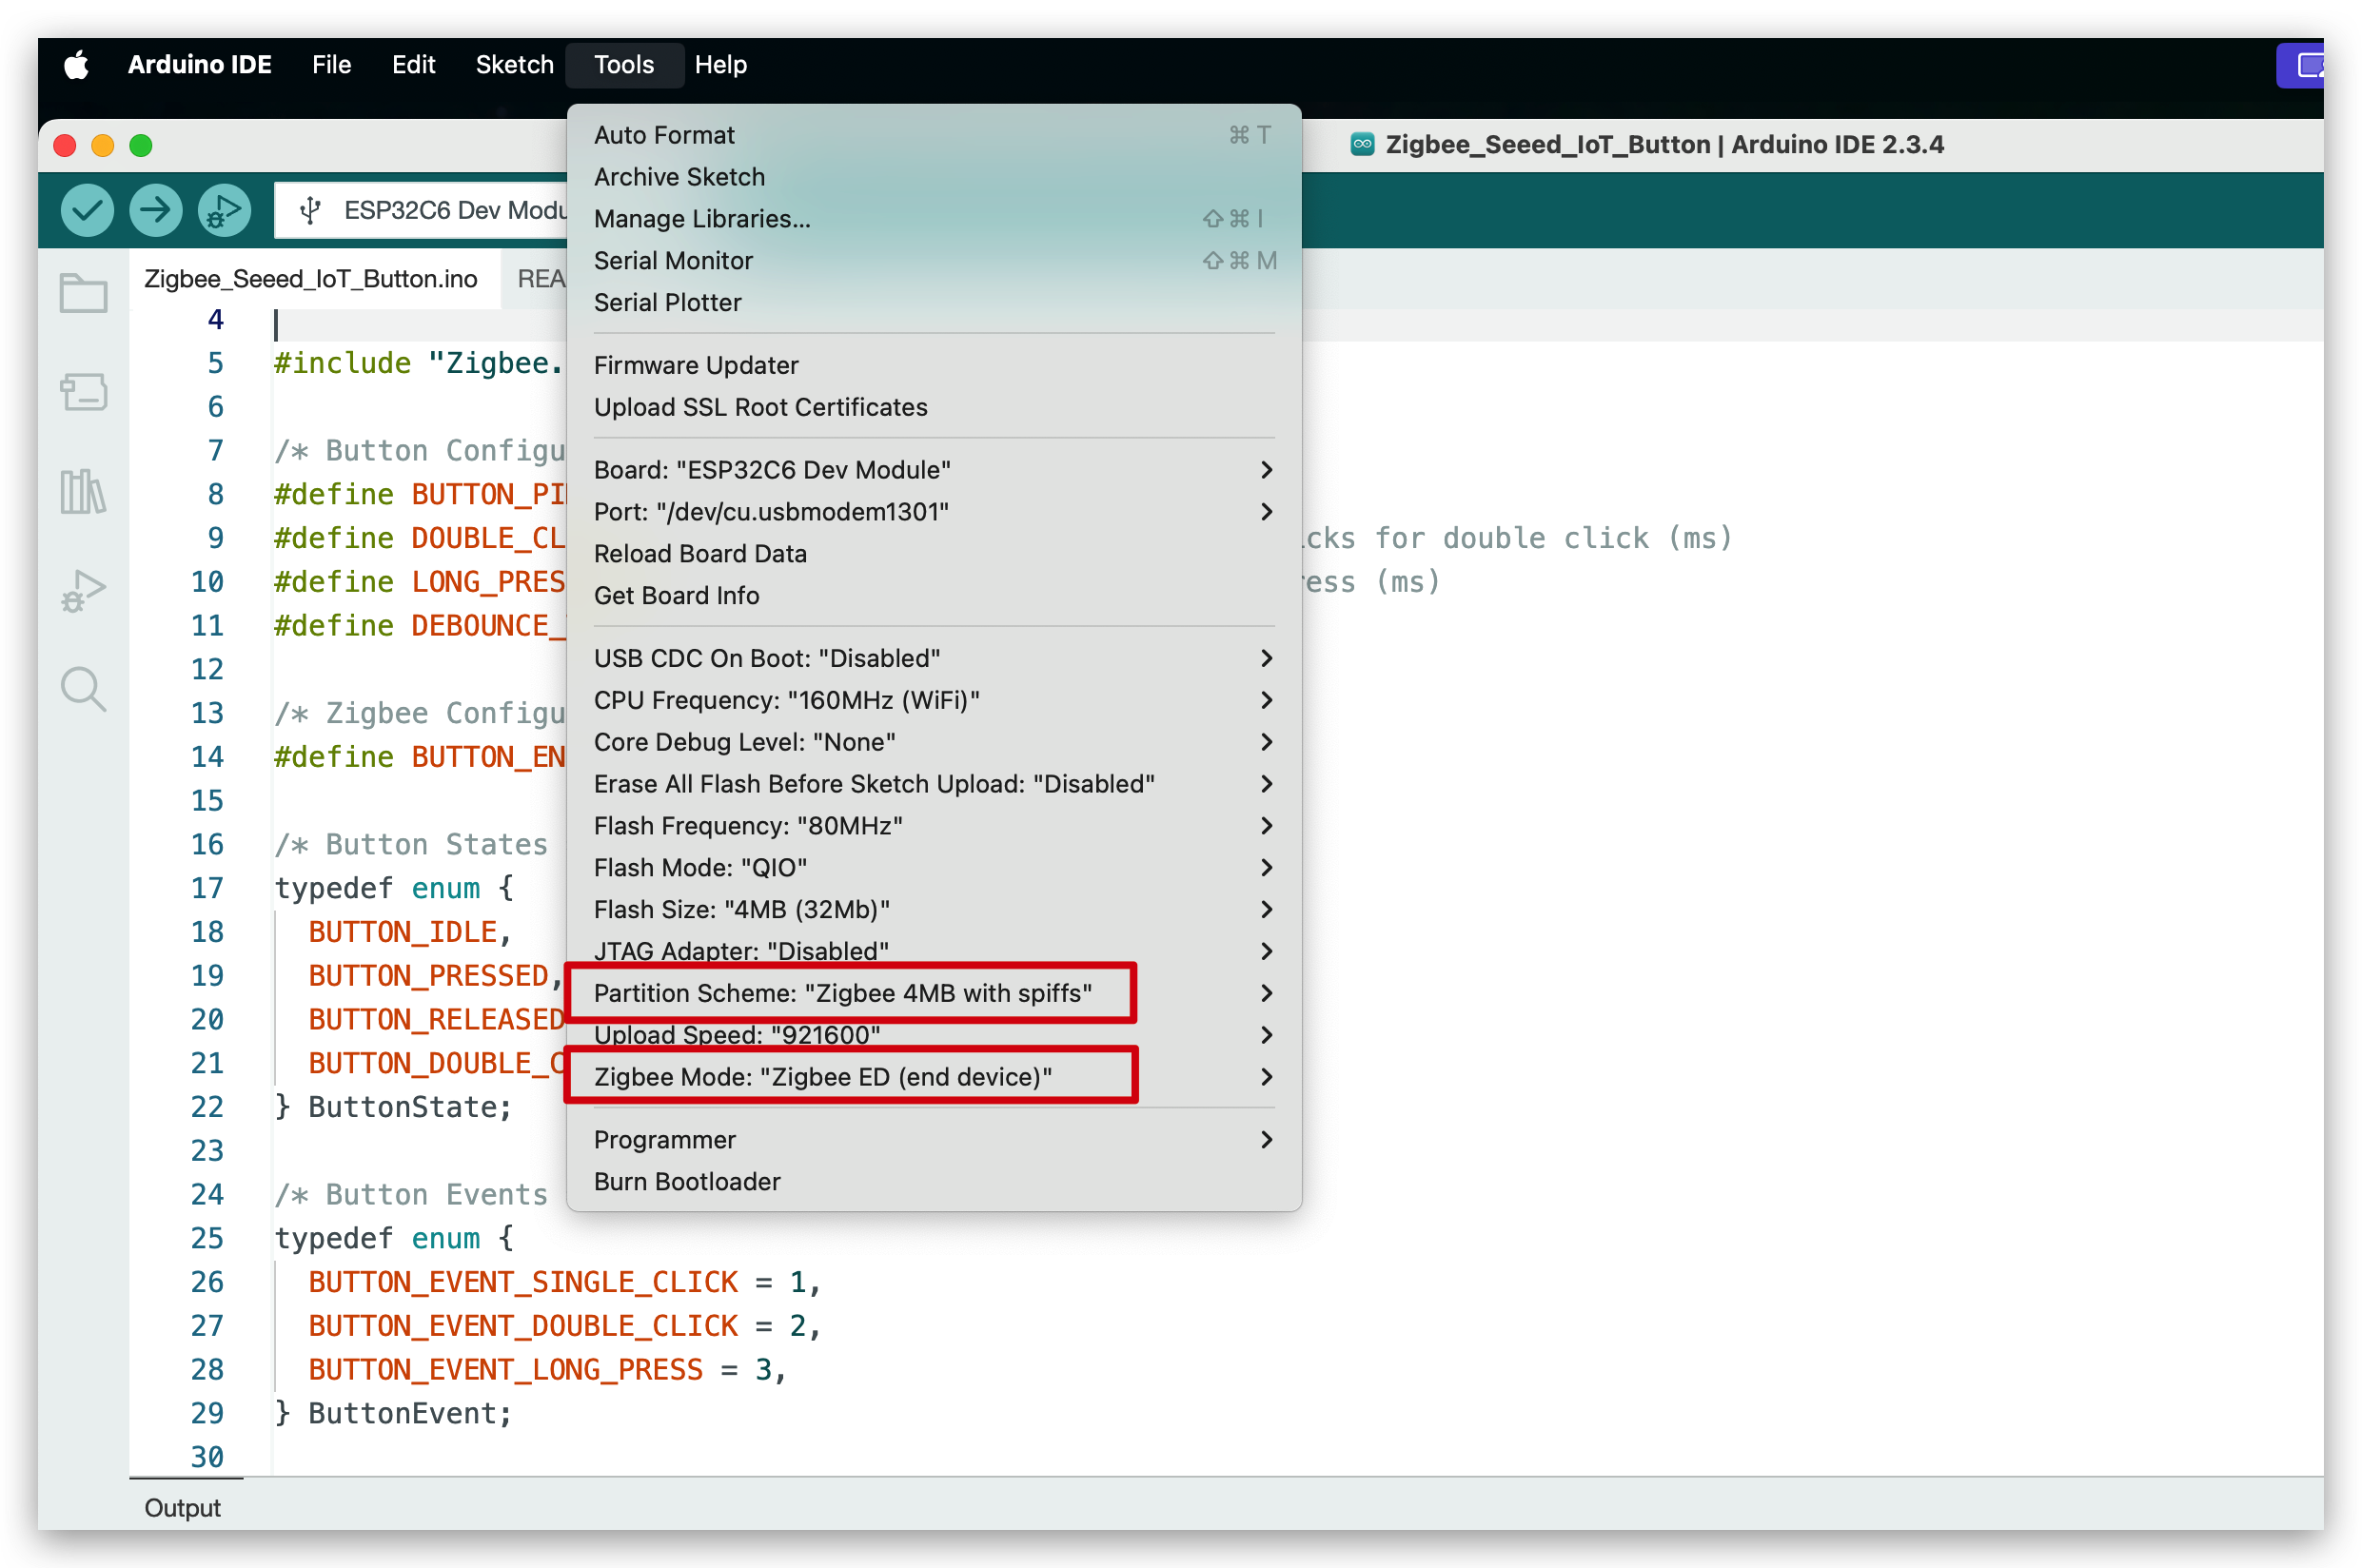The image size is (2362, 1568).
Task: Open the Edit menu
Action: (413, 65)
